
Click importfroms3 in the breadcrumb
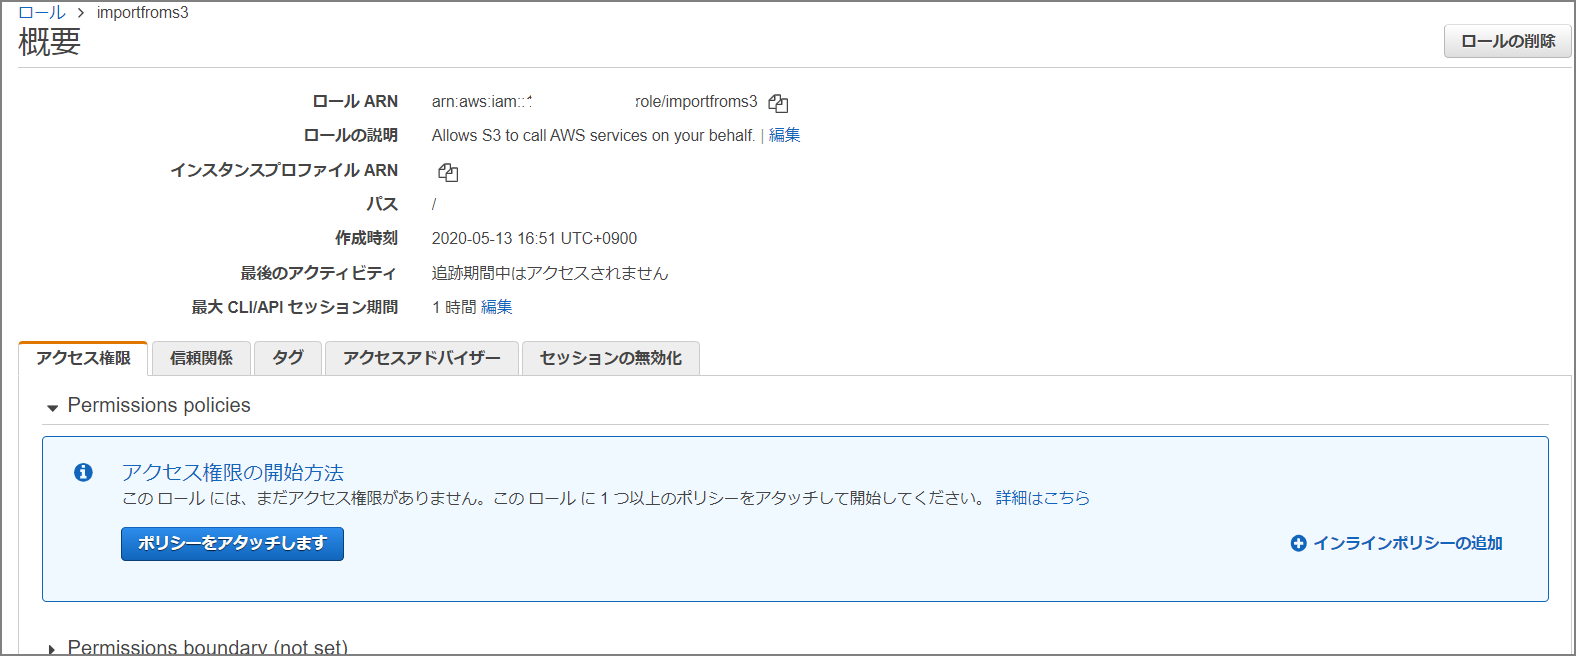coord(142,12)
